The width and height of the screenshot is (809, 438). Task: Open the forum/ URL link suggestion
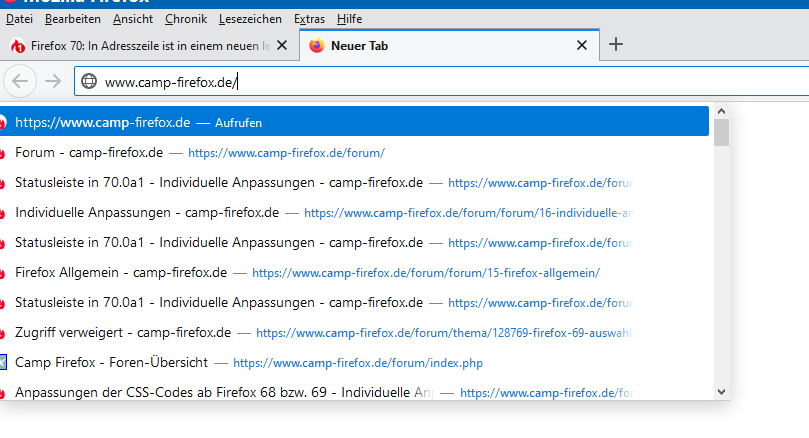(286, 153)
